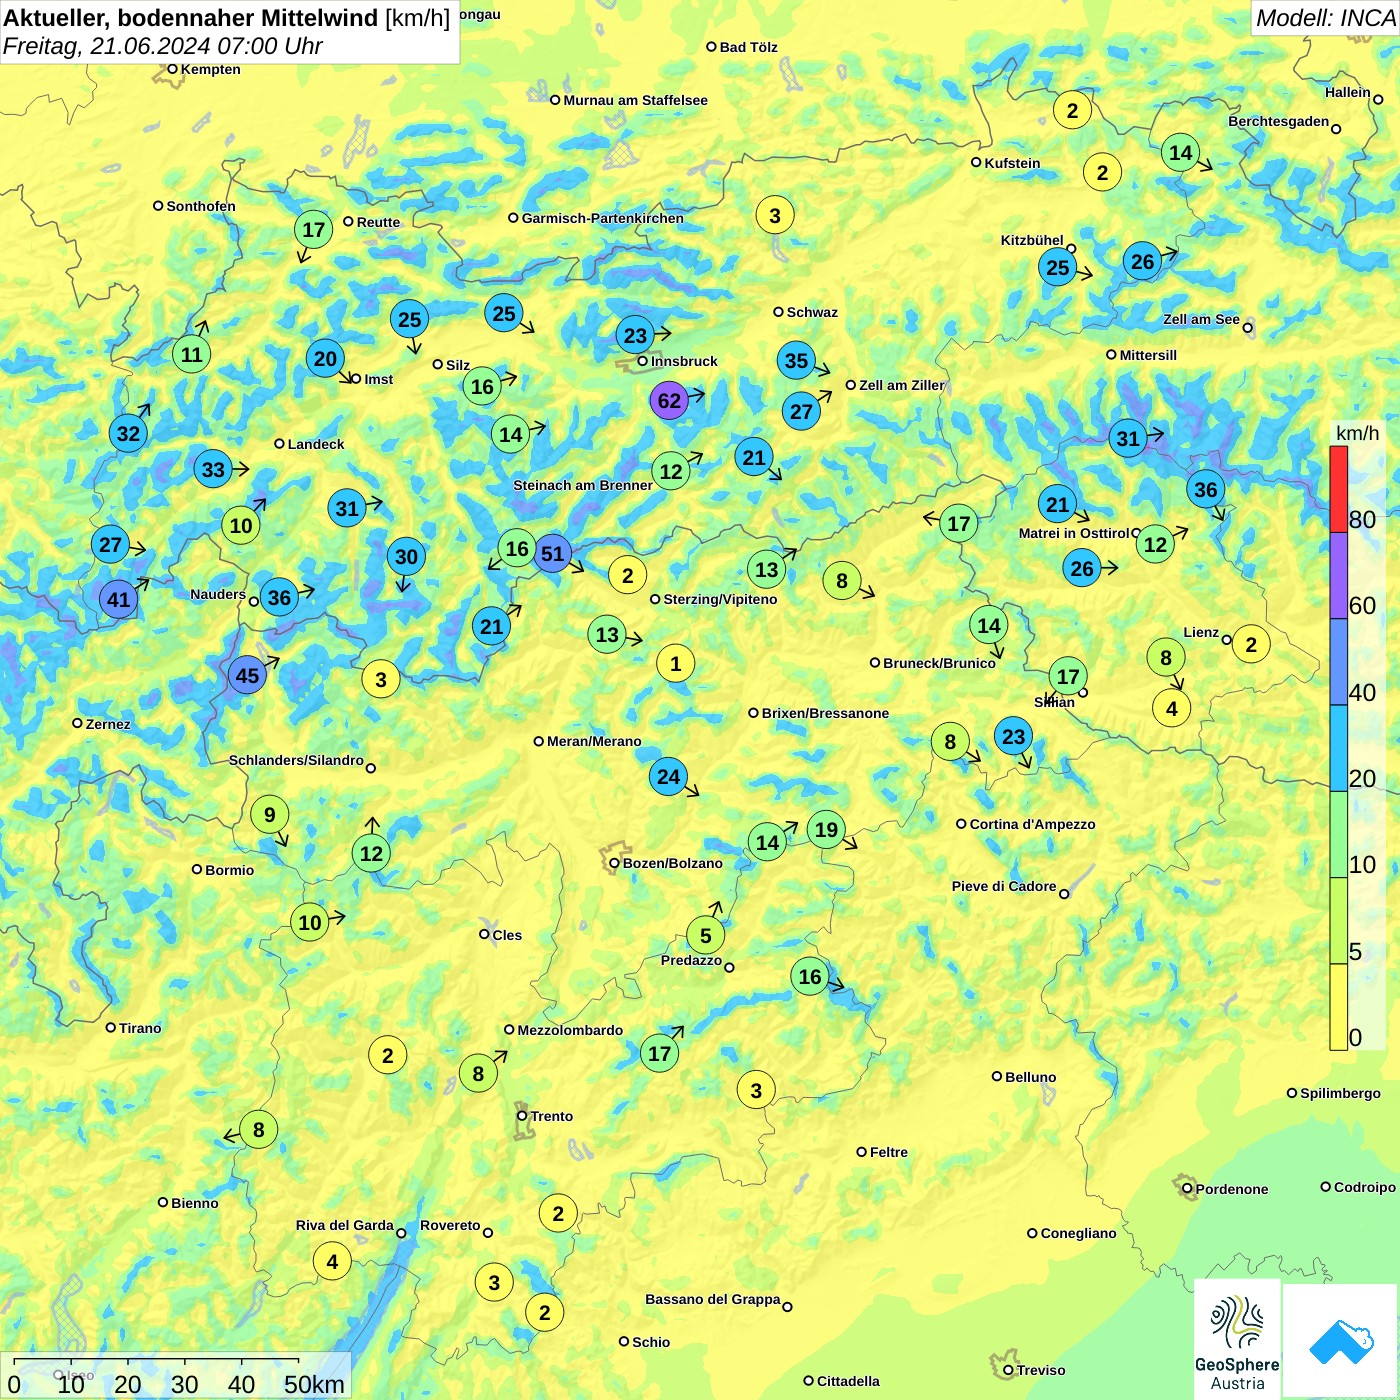Click the 45 wind station marker

pyautogui.click(x=247, y=675)
